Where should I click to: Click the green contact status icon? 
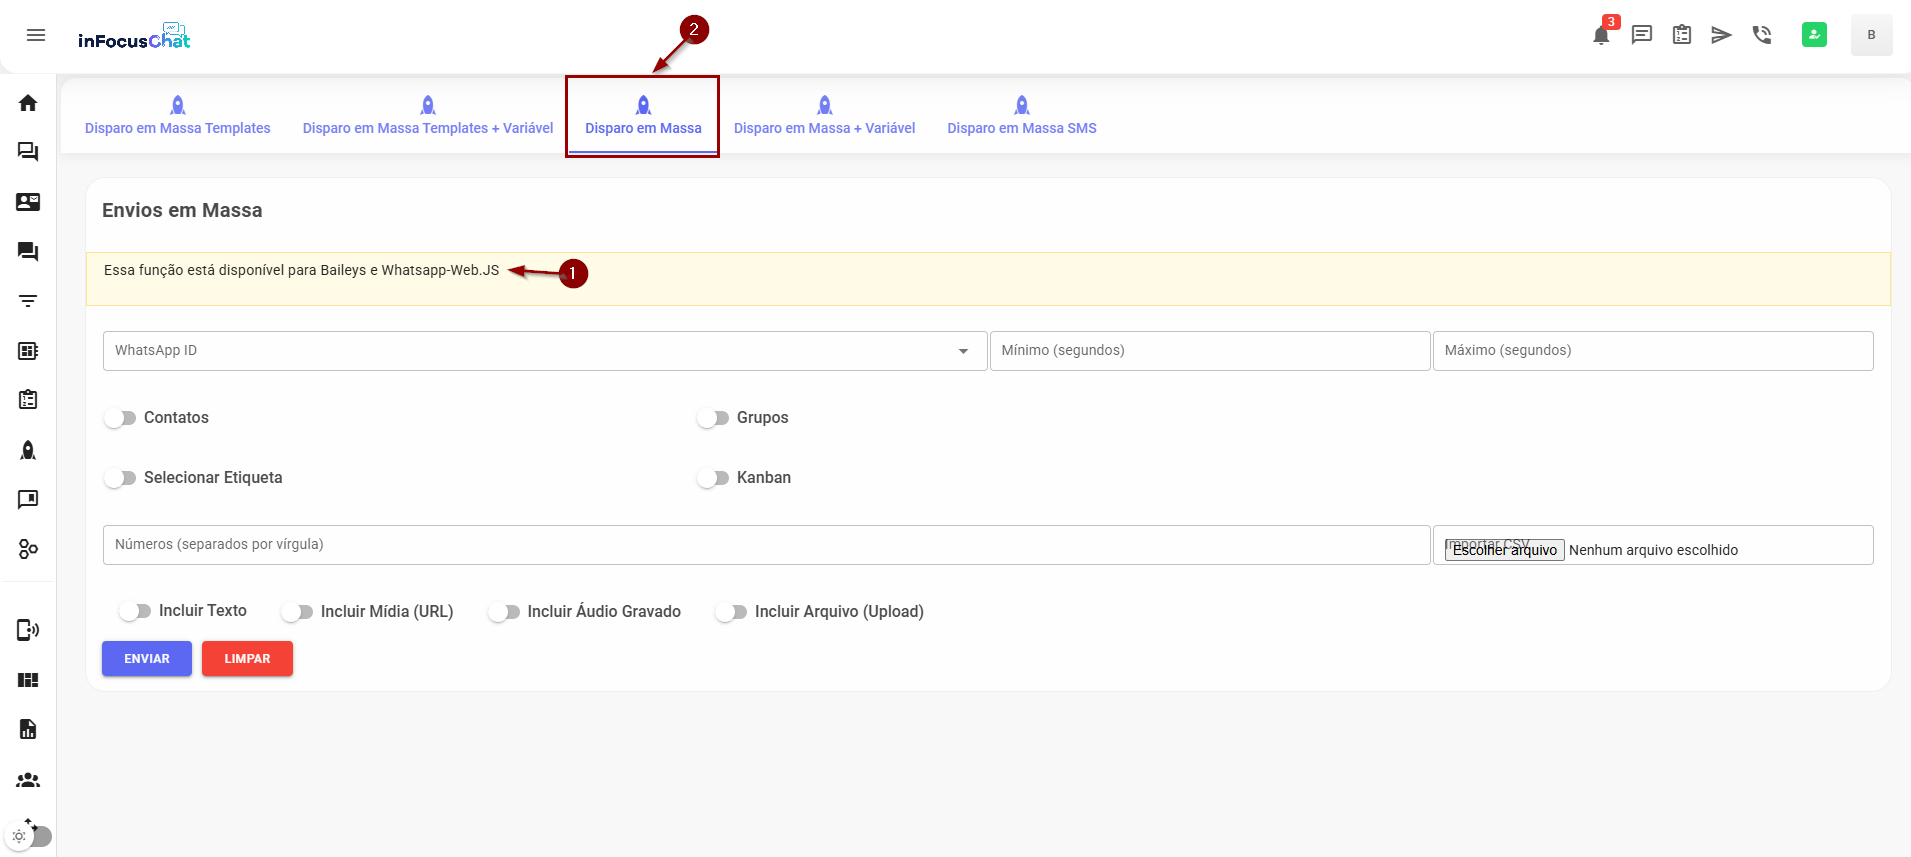point(1814,35)
